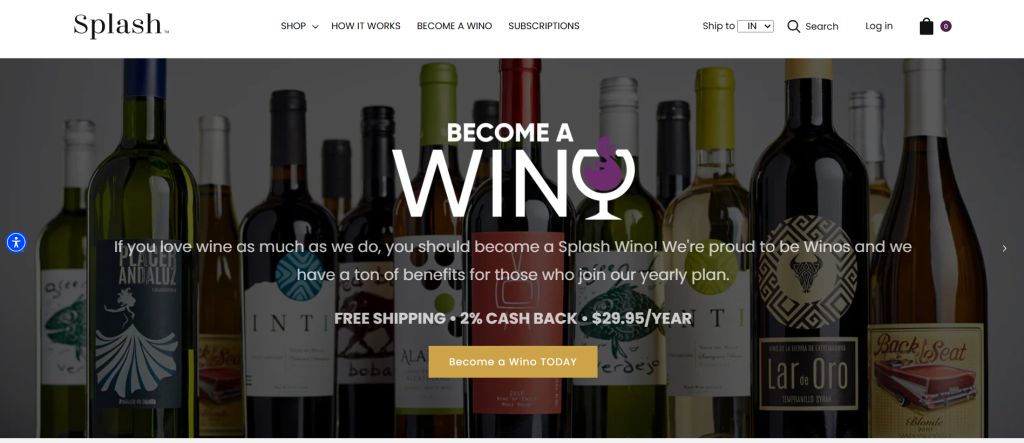
Task: Click the free shipping cash back tagline
Action: [513, 319]
